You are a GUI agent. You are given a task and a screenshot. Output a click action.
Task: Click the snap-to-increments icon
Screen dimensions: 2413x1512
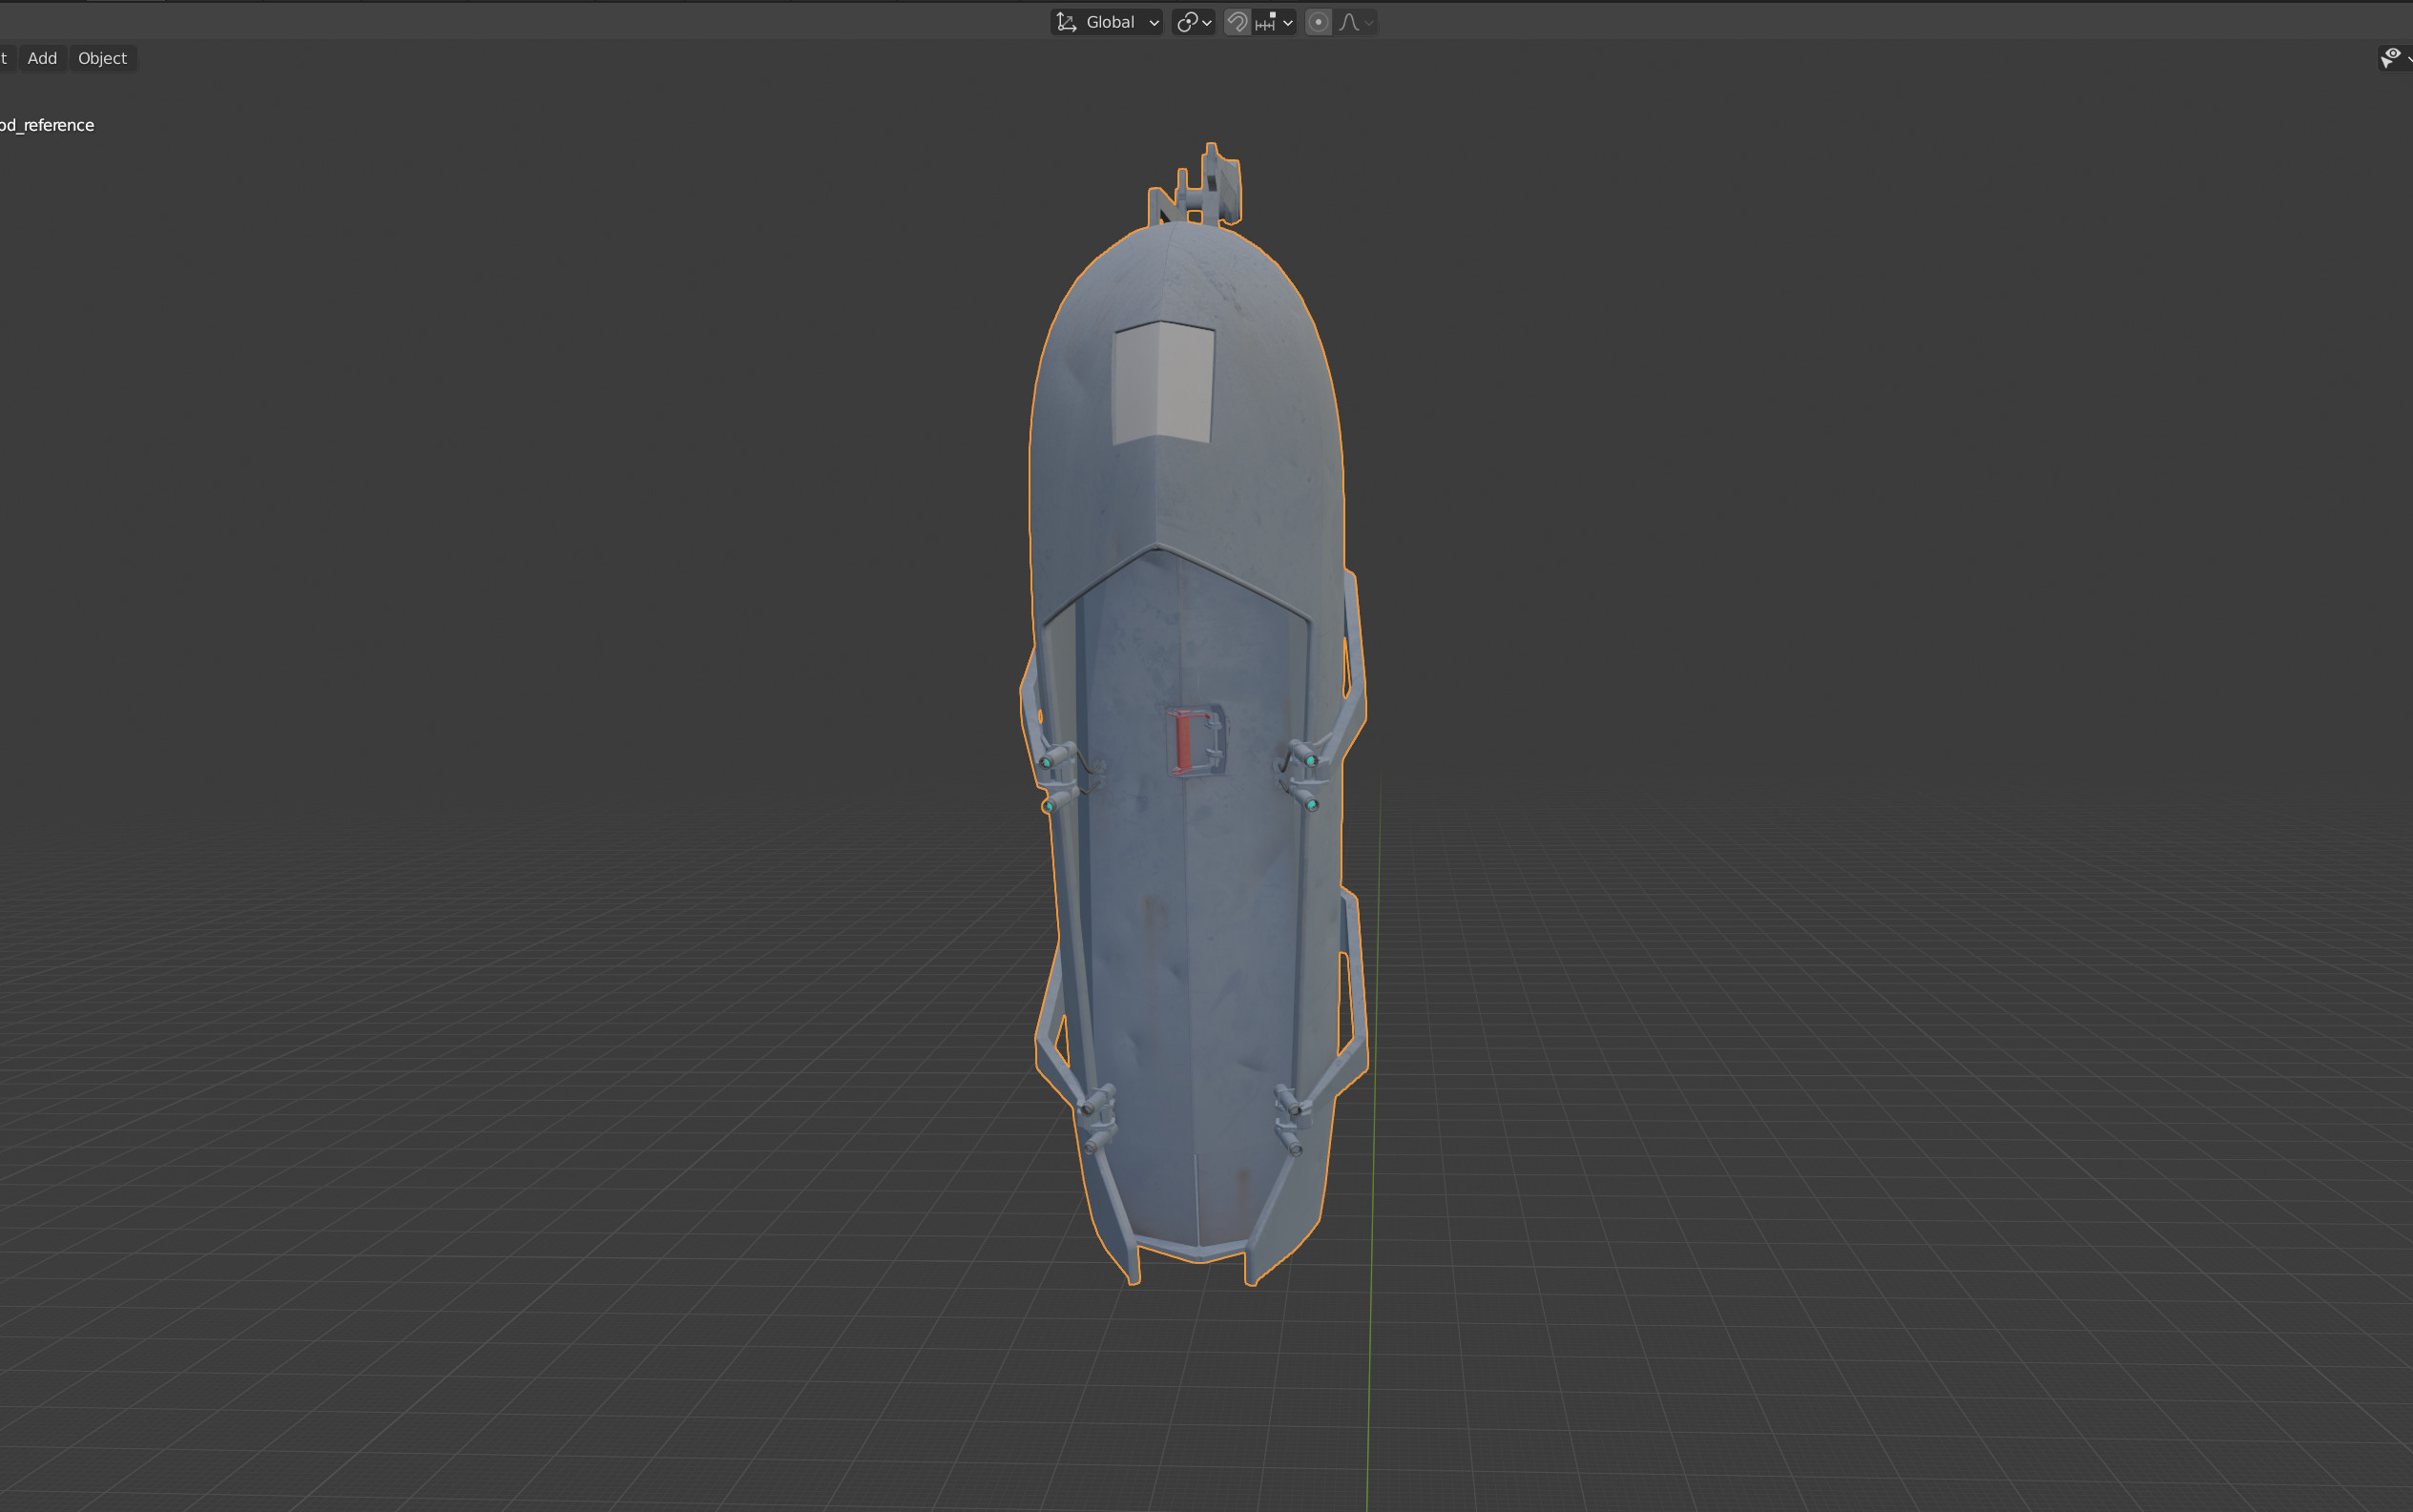[1266, 22]
